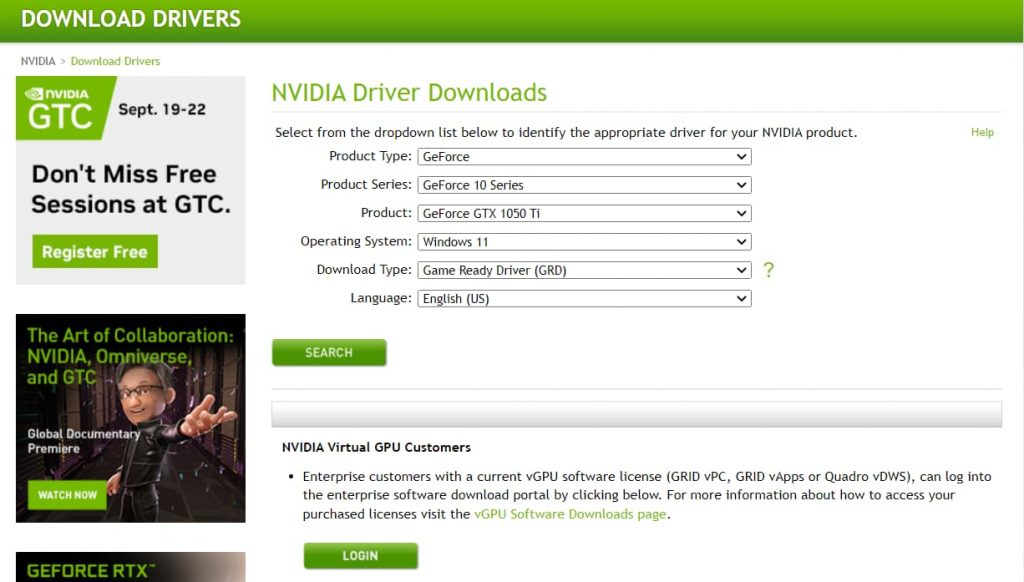Follow the vGPU Software Downloads page link

(570, 514)
